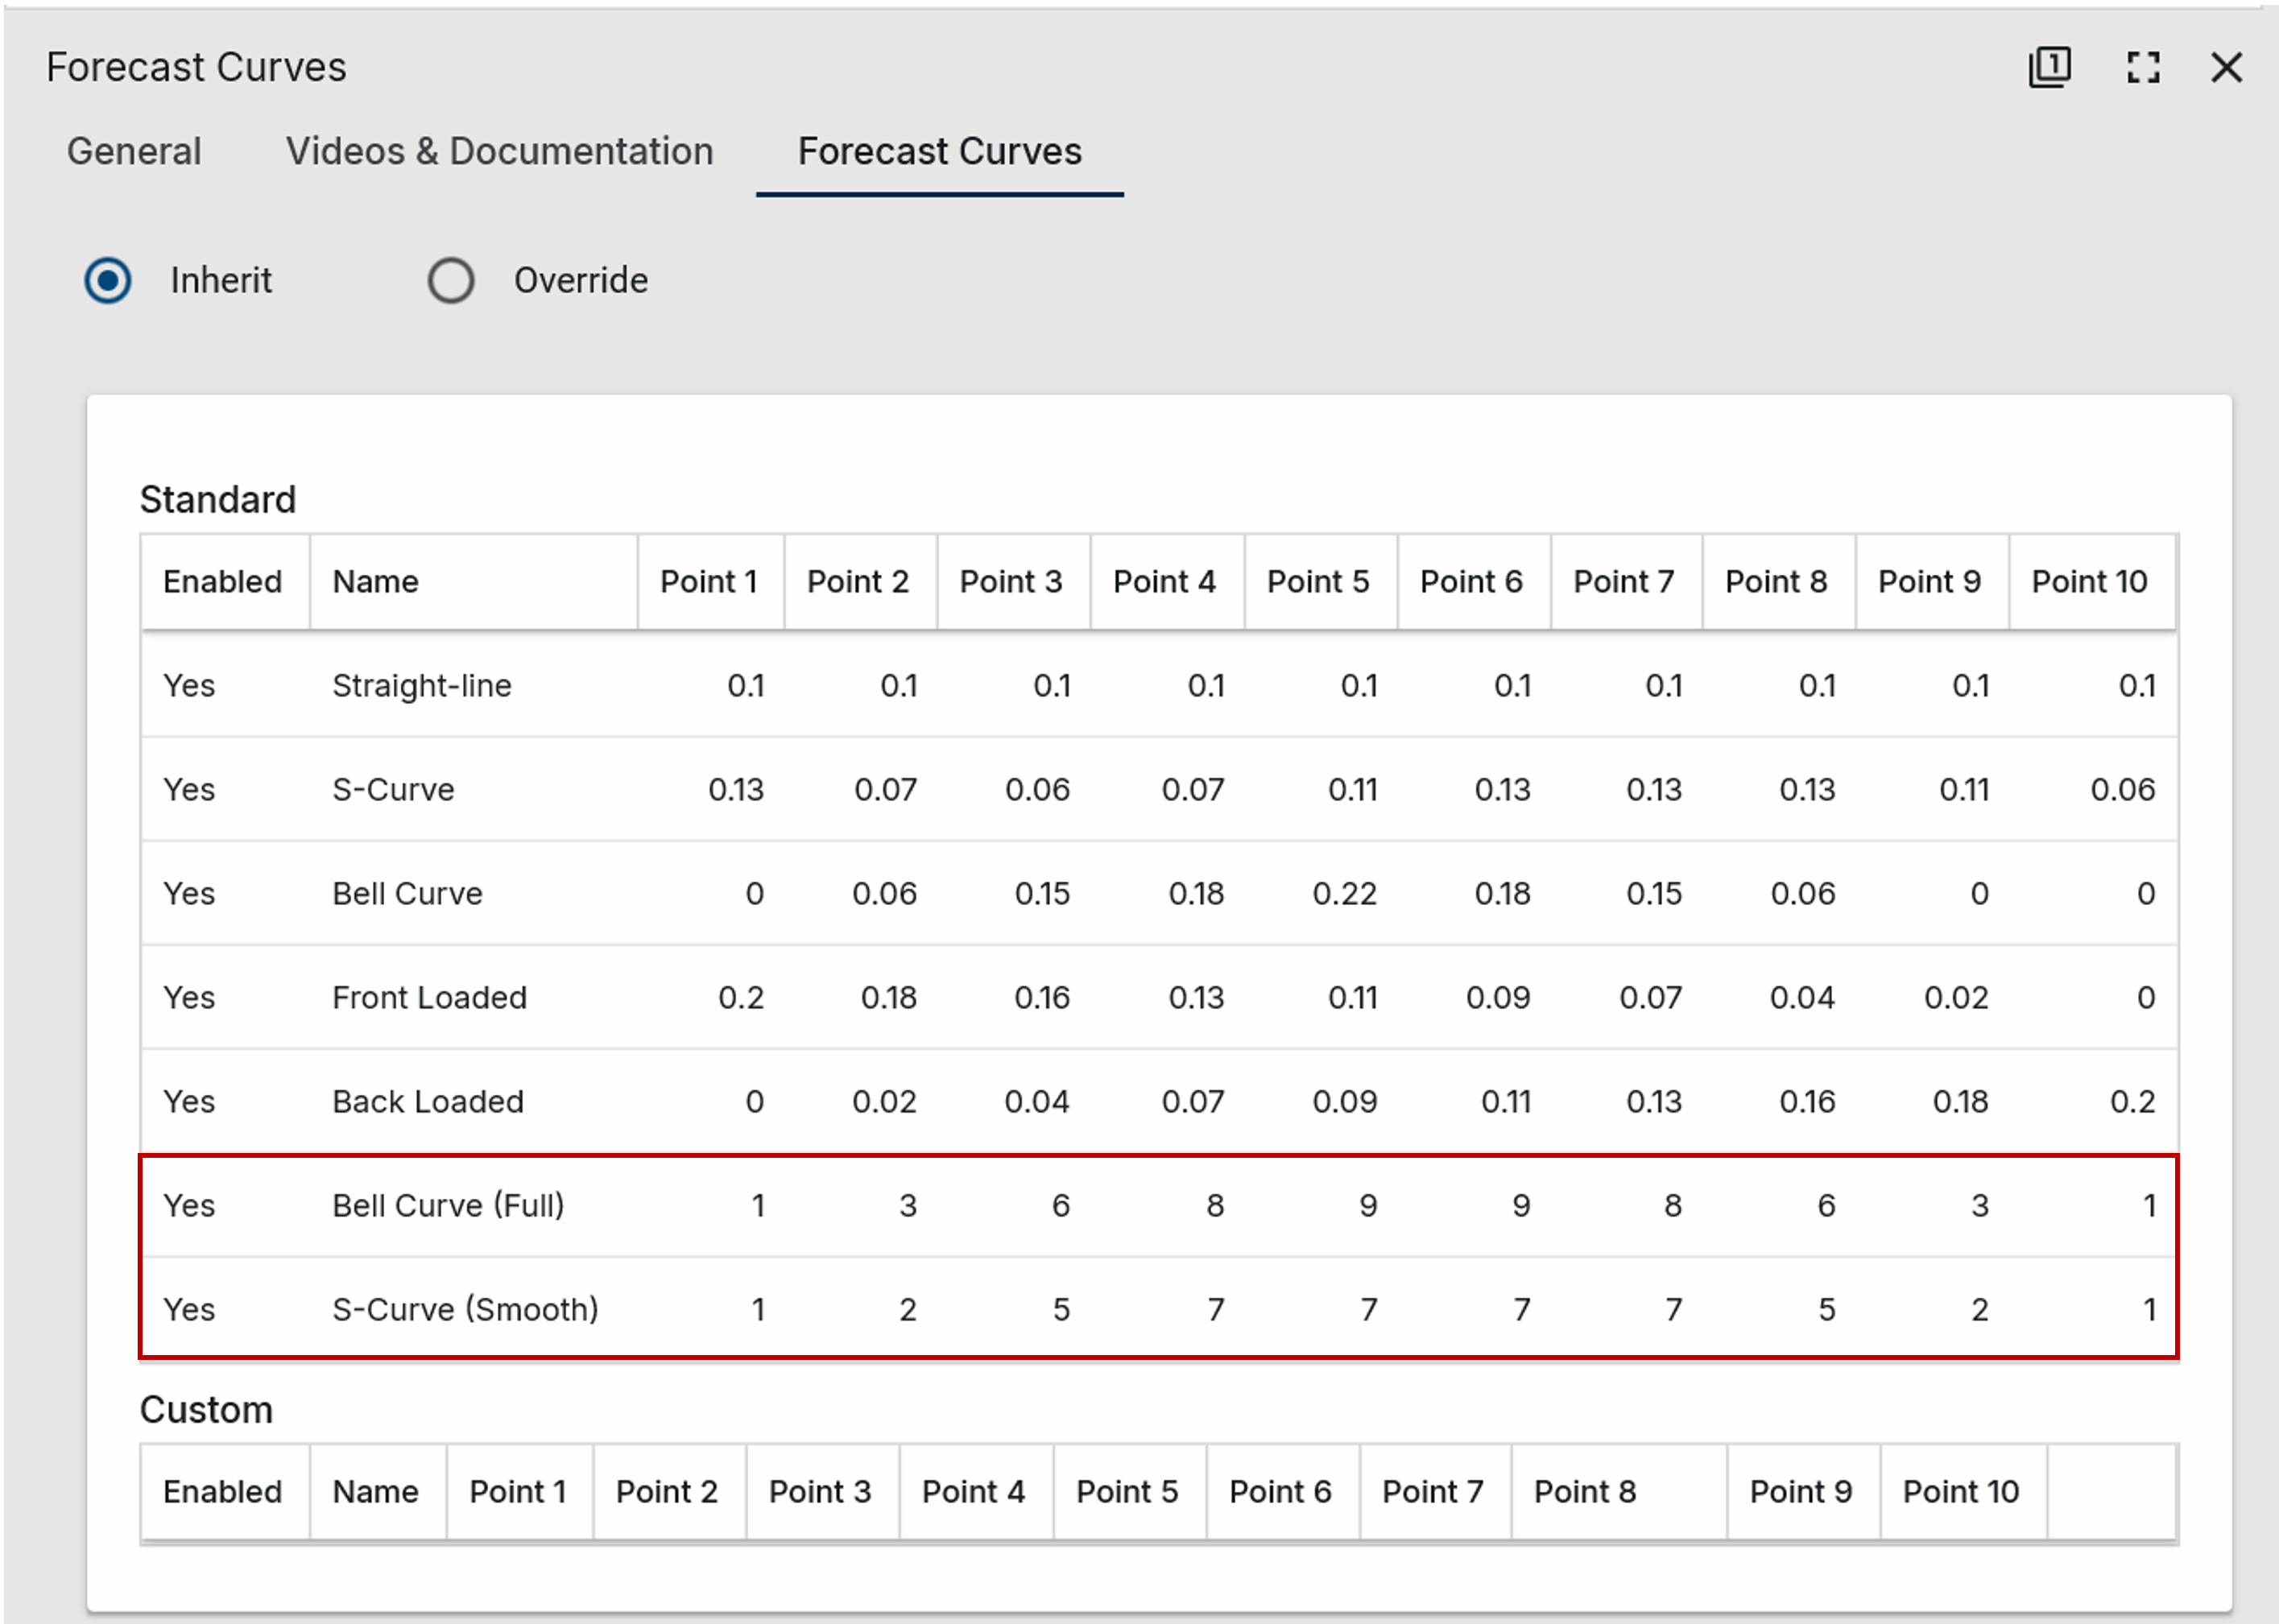
Task: Select the Back Loaded curve row
Action: [x=427, y=1102]
